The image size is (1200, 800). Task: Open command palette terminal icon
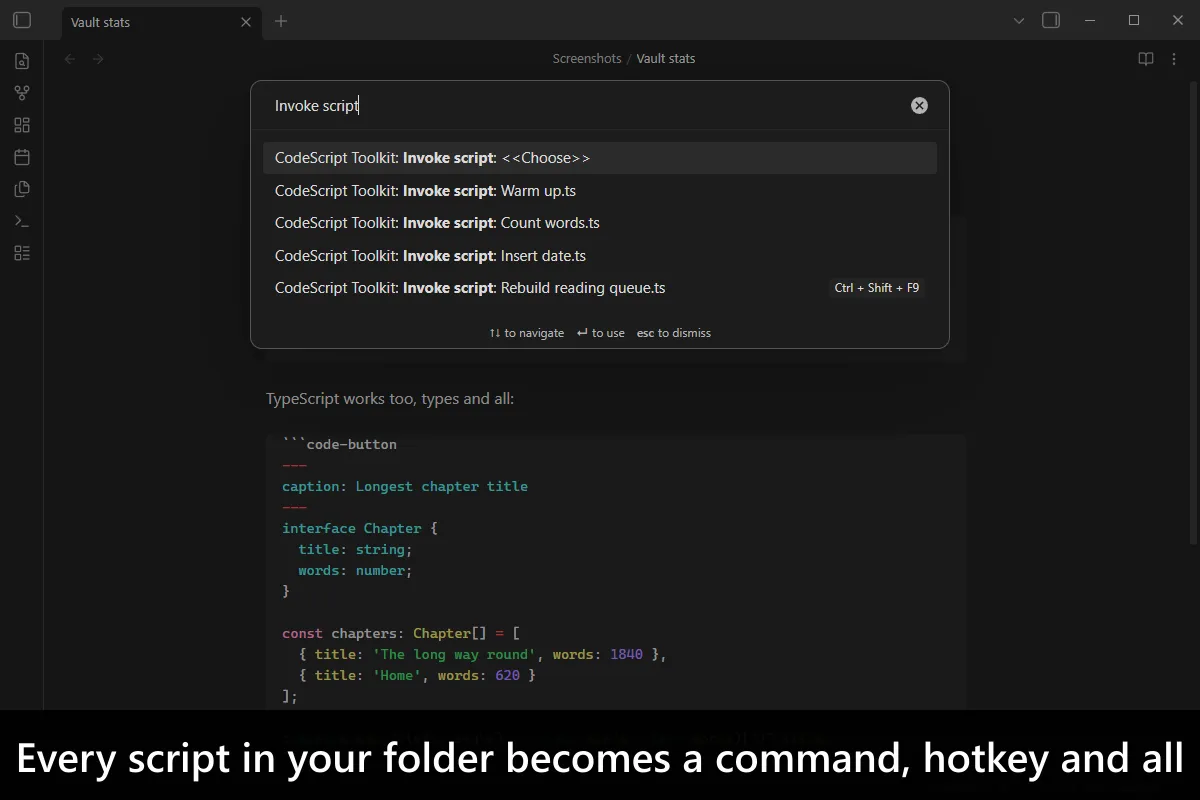pos(22,221)
